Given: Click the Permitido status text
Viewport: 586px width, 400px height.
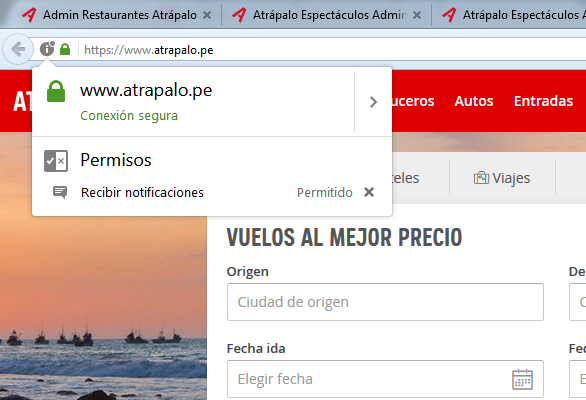Looking at the screenshot, I should [324, 193].
